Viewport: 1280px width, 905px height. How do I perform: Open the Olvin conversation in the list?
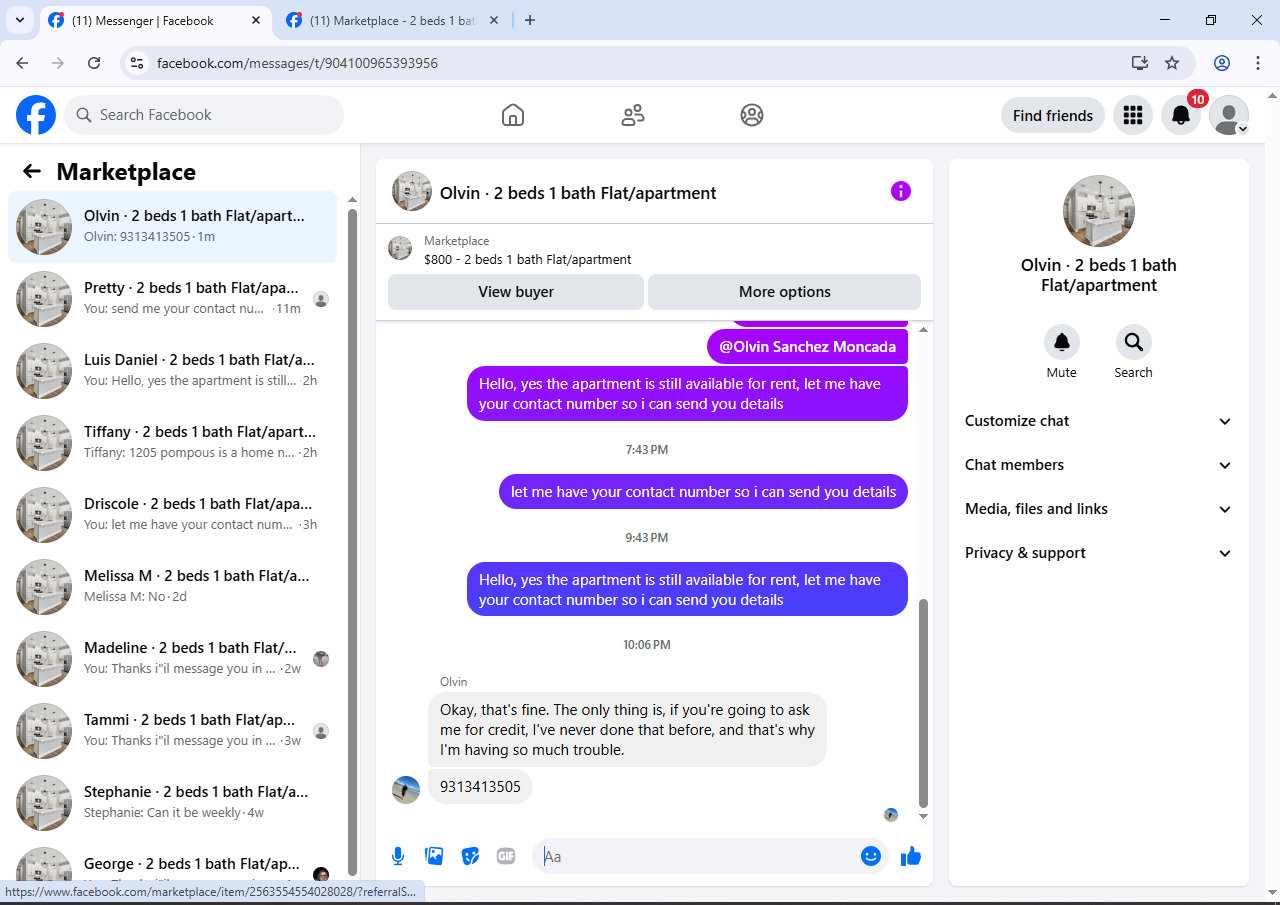(x=173, y=227)
